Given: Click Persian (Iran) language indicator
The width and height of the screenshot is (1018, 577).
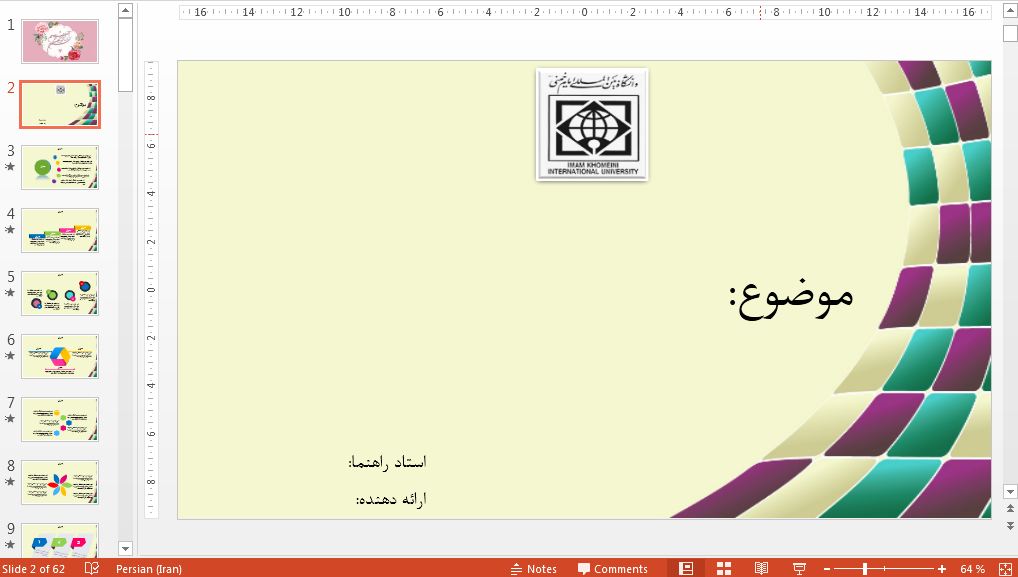Looking at the screenshot, I should click(x=149, y=568).
